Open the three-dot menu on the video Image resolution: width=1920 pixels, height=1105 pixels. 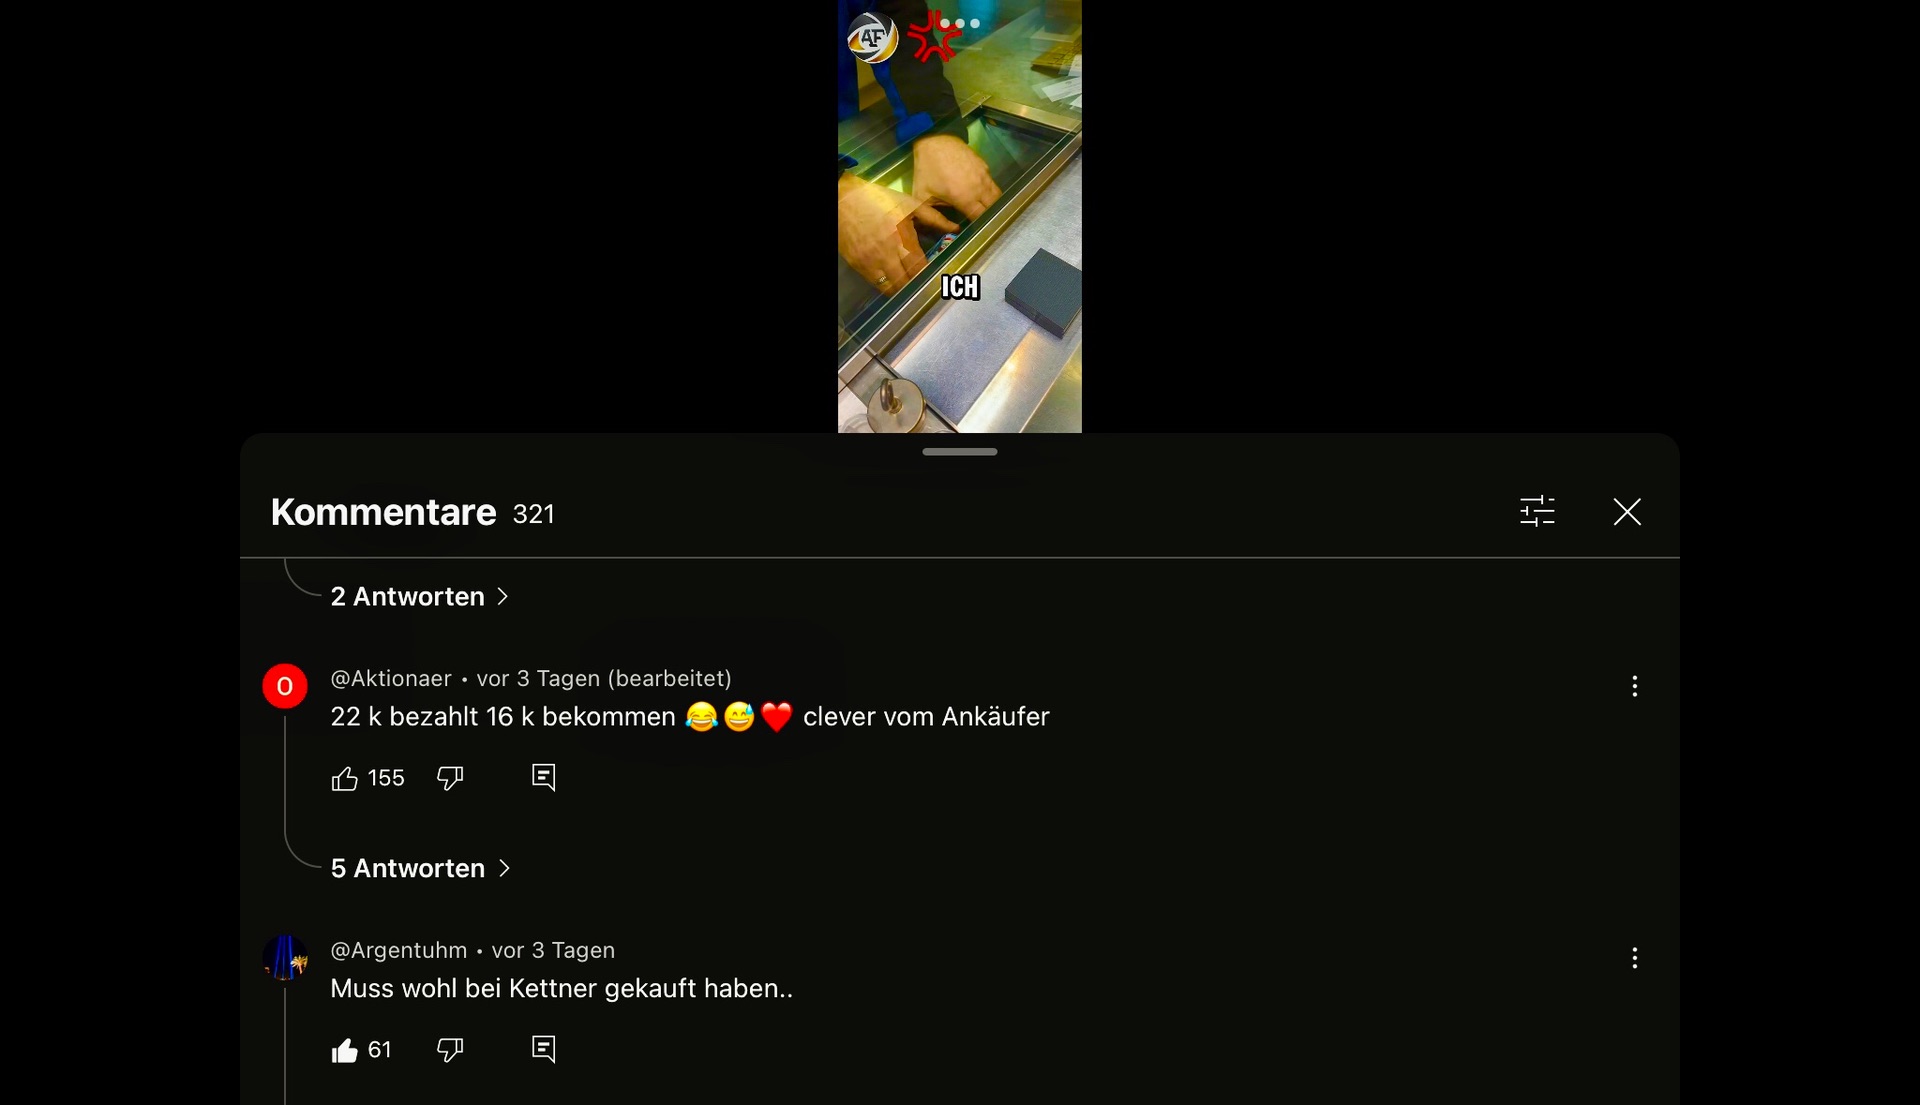pos(960,23)
